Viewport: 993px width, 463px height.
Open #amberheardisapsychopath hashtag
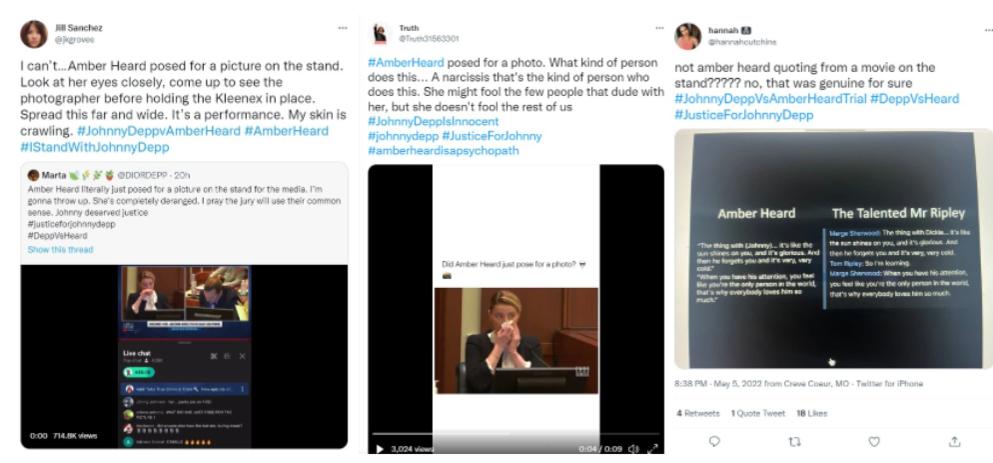443,151
